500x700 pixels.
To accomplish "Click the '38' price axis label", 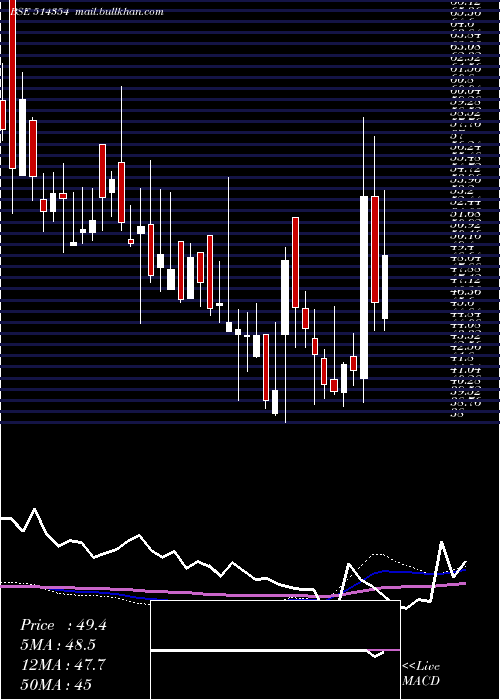I will 457,413.
